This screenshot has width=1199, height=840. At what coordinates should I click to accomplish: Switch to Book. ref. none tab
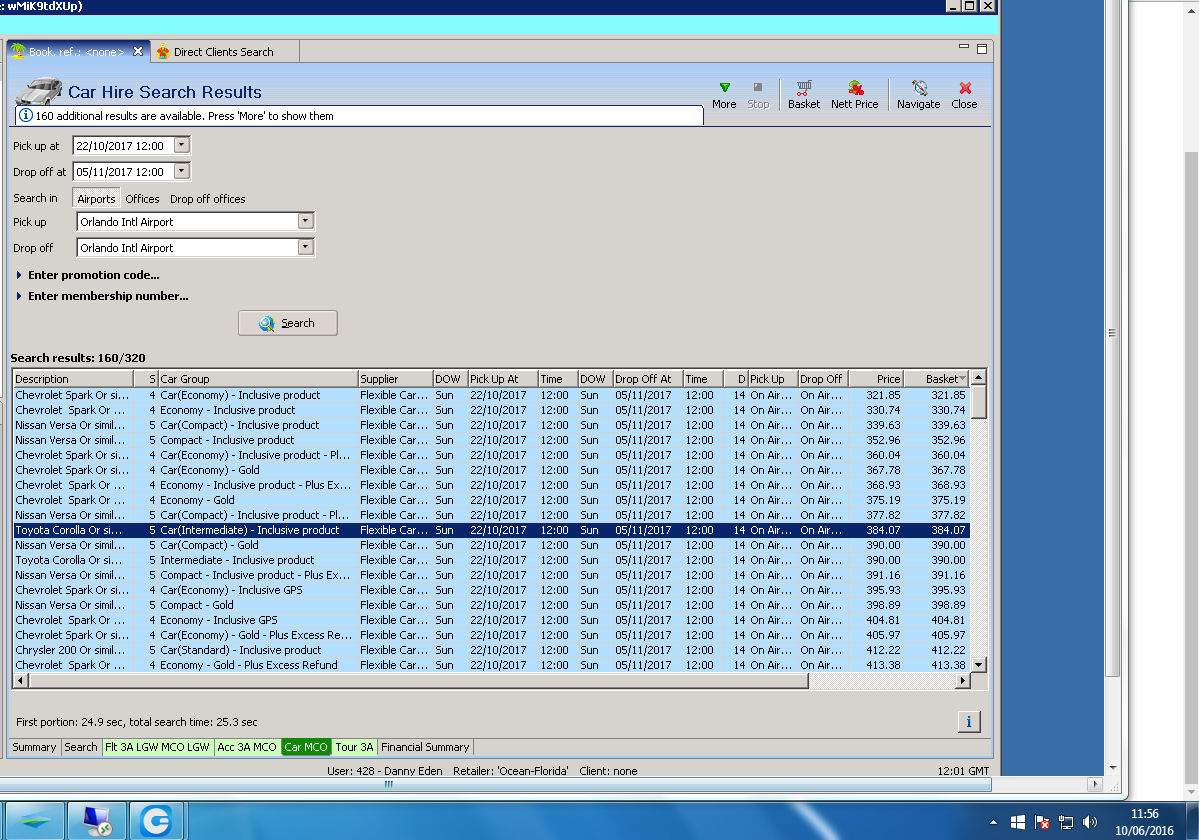(76, 52)
